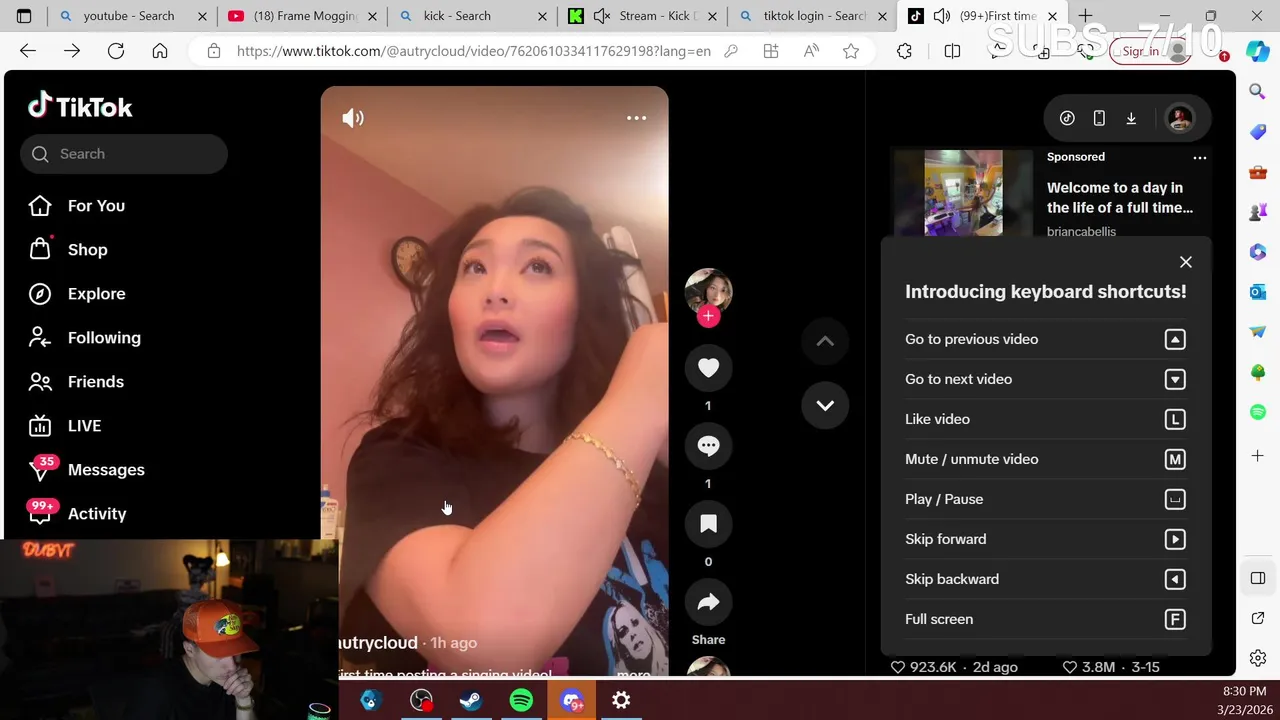Open Messages with 35 unread

pyautogui.click(x=106, y=469)
